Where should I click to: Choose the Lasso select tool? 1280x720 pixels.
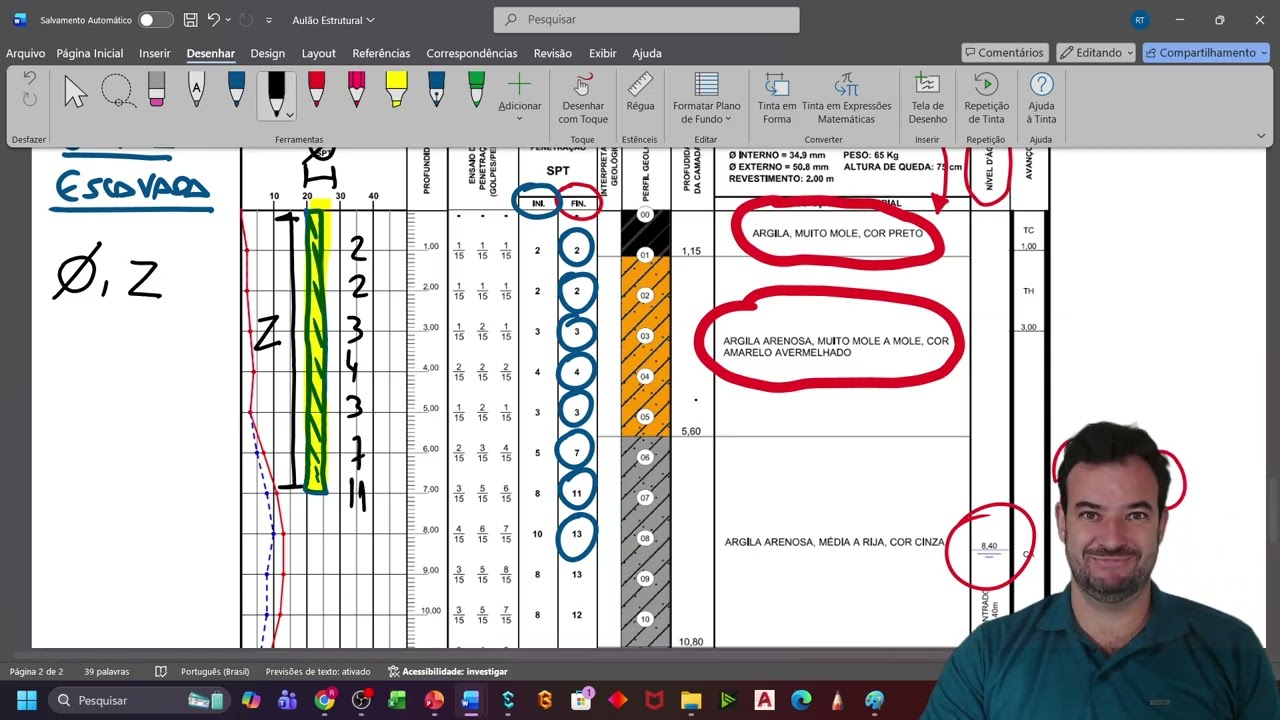[117, 91]
